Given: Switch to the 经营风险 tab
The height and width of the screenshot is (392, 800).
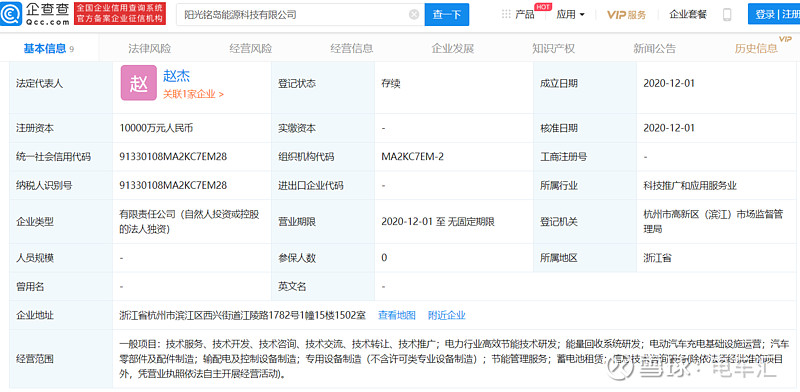Looking at the screenshot, I should tap(251, 48).
